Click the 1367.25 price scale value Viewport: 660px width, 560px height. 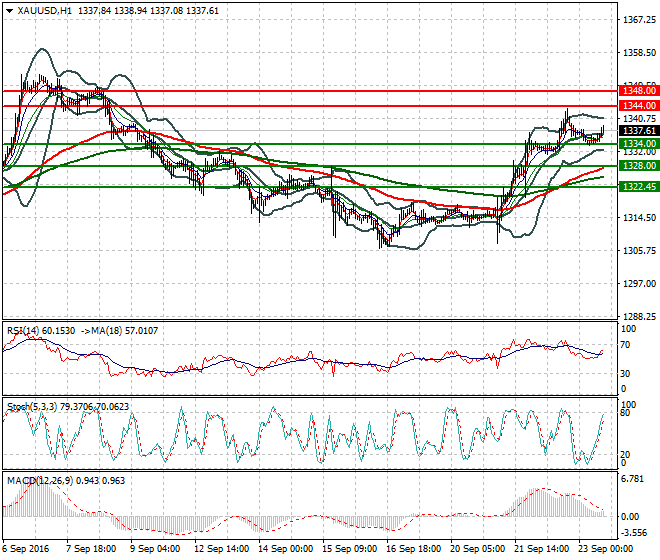639,20
